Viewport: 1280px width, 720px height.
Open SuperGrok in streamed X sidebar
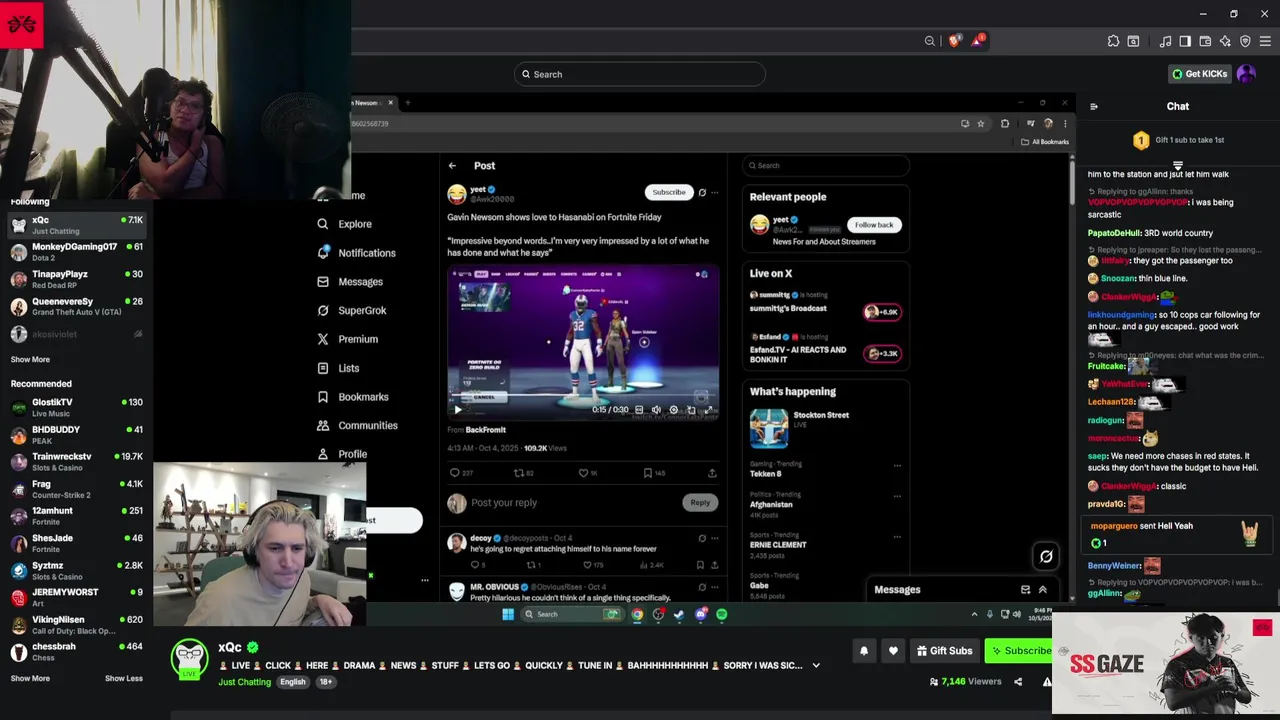pos(351,311)
